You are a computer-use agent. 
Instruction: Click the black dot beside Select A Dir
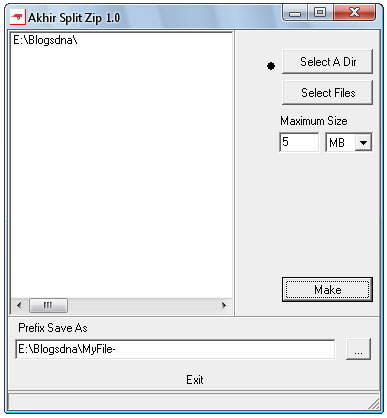pos(271,66)
